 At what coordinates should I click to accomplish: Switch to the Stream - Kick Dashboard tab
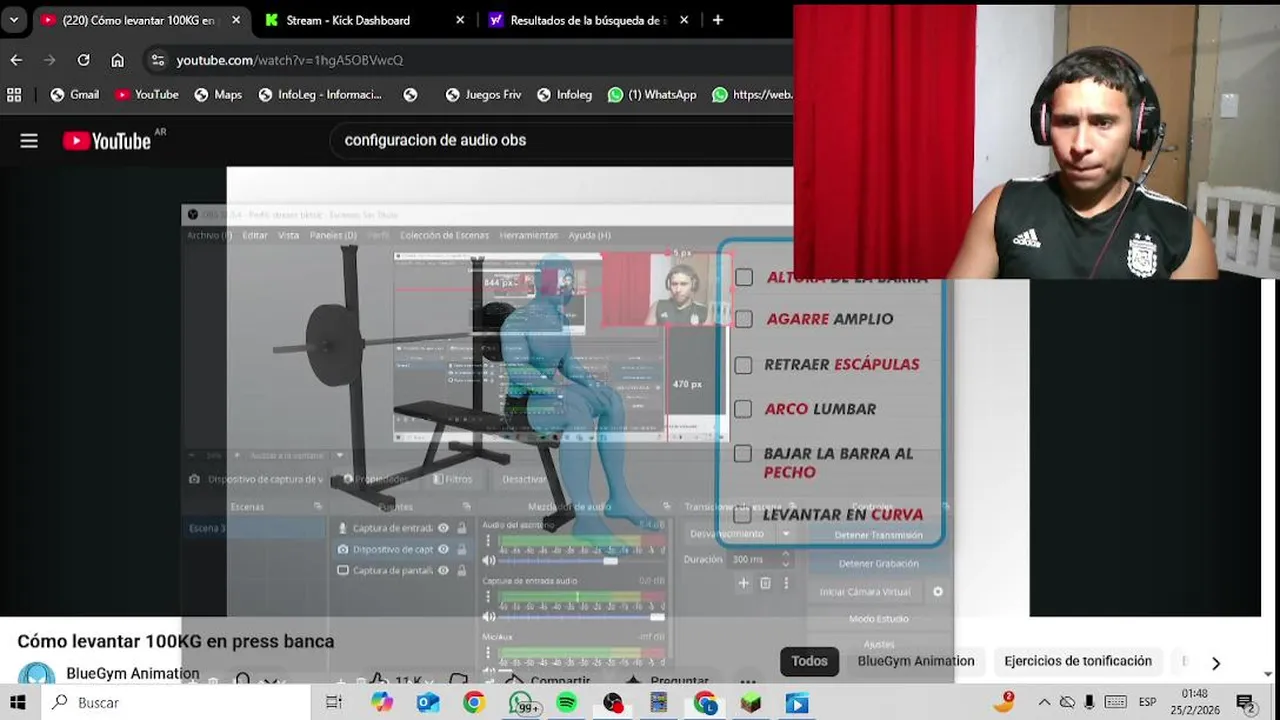click(x=347, y=20)
